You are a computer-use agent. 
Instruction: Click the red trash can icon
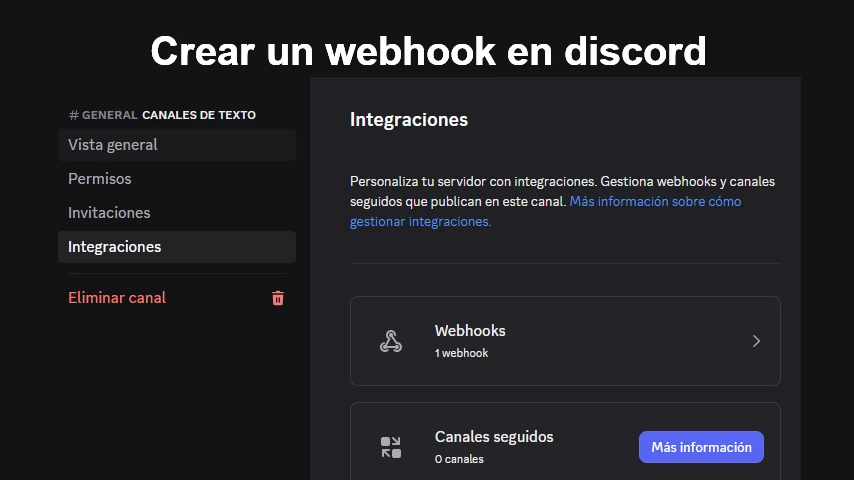tap(278, 298)
